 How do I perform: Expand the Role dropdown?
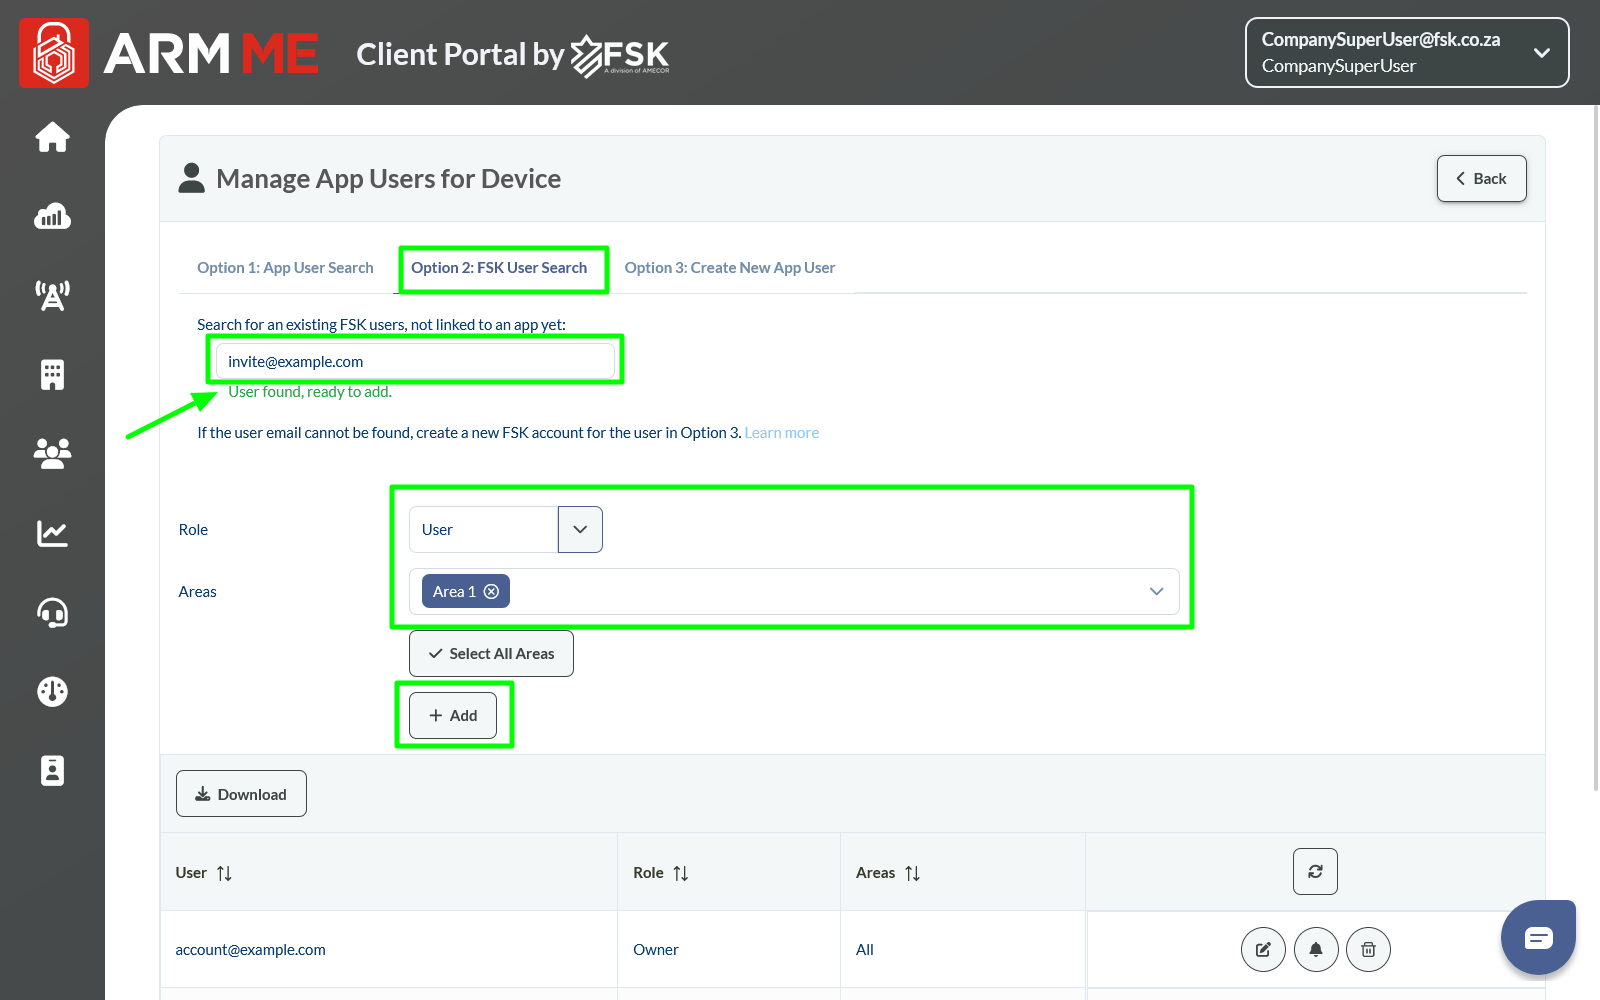point(580,530)
